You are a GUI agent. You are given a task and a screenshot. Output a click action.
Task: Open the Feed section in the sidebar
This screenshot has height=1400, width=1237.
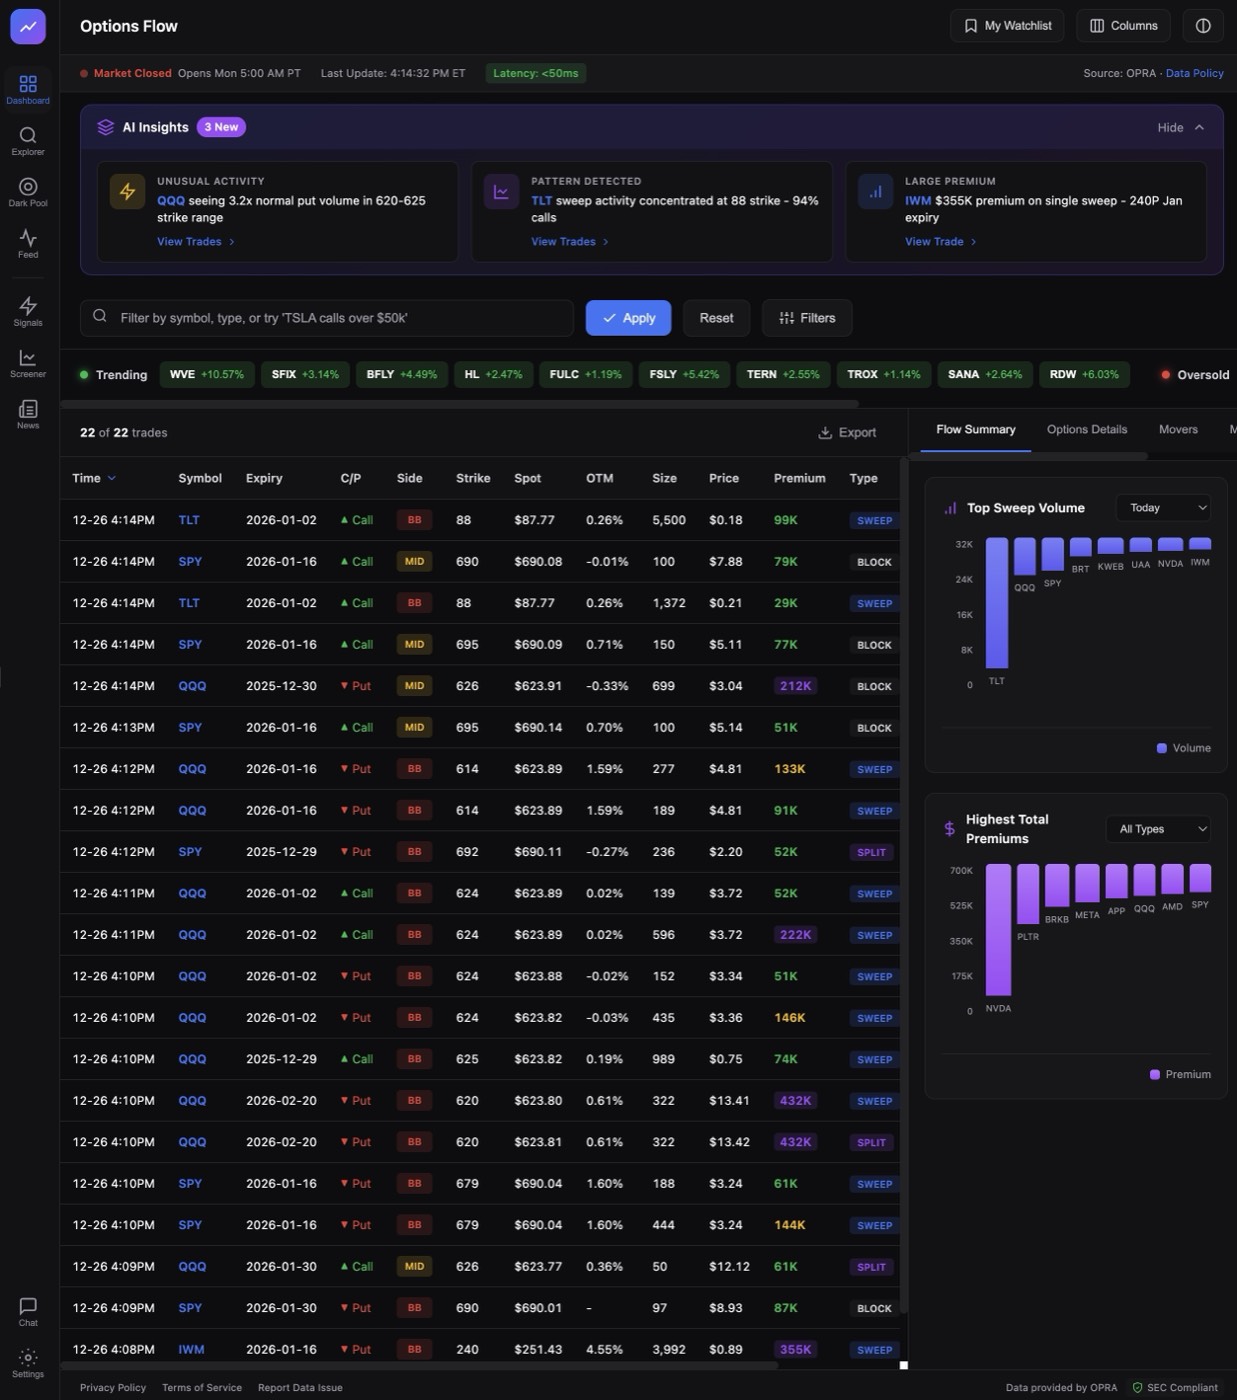27,243
